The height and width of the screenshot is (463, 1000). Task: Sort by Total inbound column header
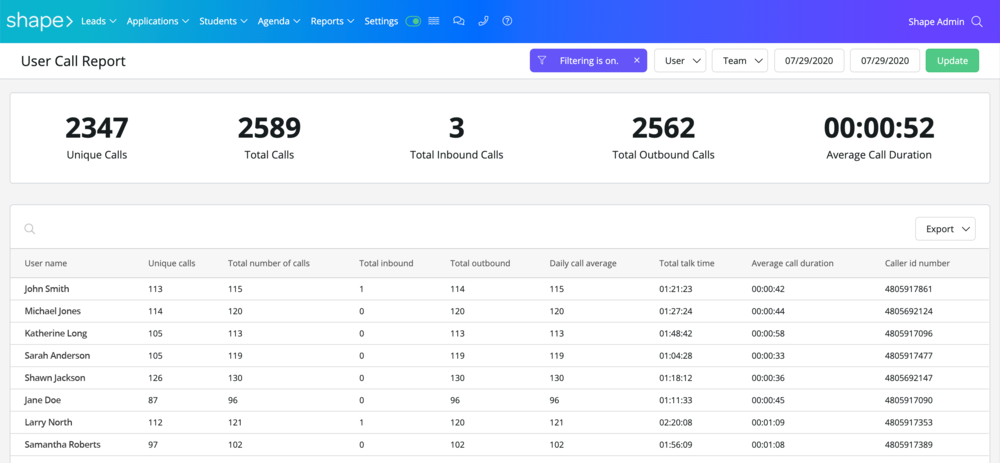[x=386, y=263]
